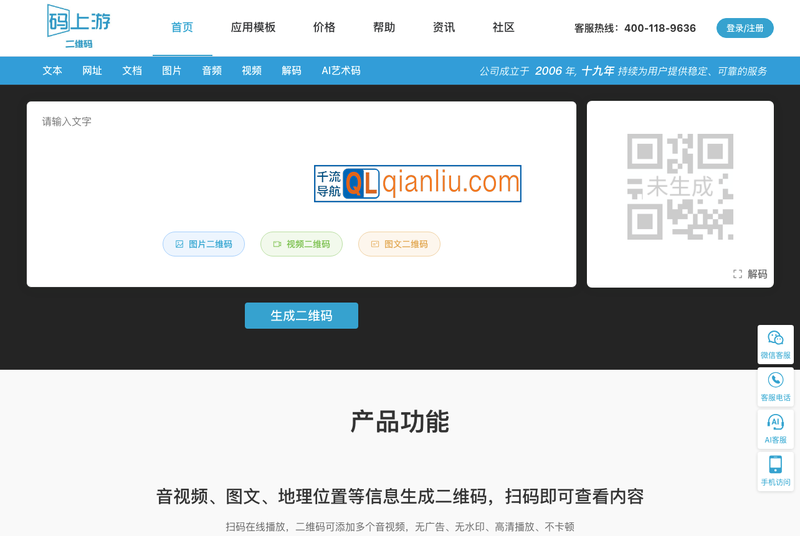
Task: Open the 手机访问 mobile access icon
Action: tap(775, 471)
